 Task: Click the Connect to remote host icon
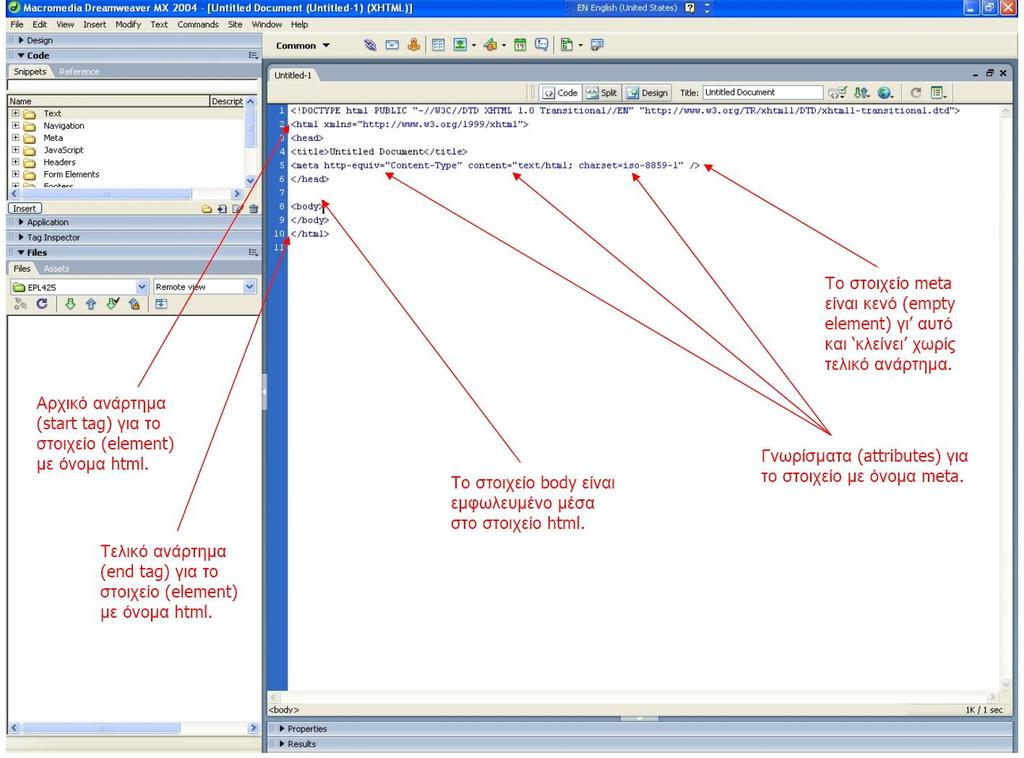[x=20, y=304]
